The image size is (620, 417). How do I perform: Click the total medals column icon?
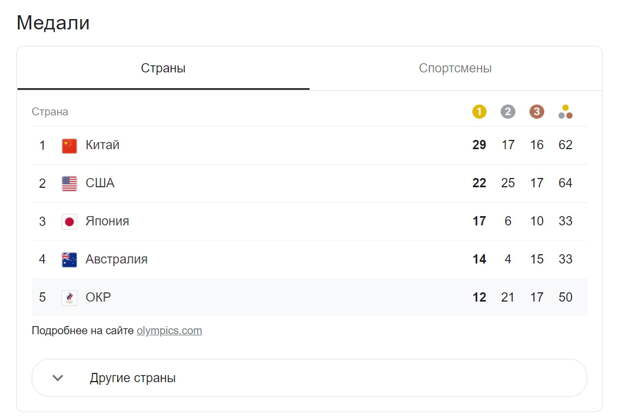(565, 112)
